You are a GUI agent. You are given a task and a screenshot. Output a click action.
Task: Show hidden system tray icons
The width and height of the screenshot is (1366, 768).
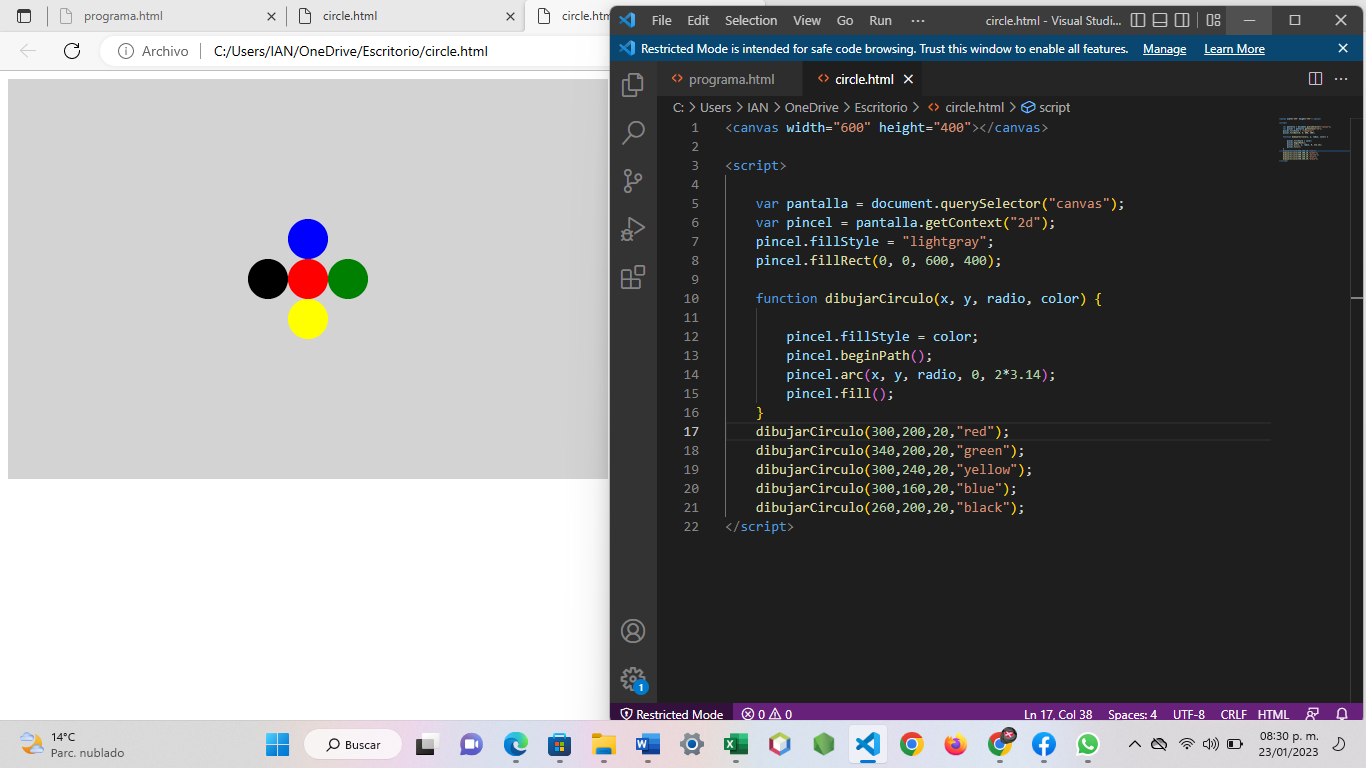1134,744
